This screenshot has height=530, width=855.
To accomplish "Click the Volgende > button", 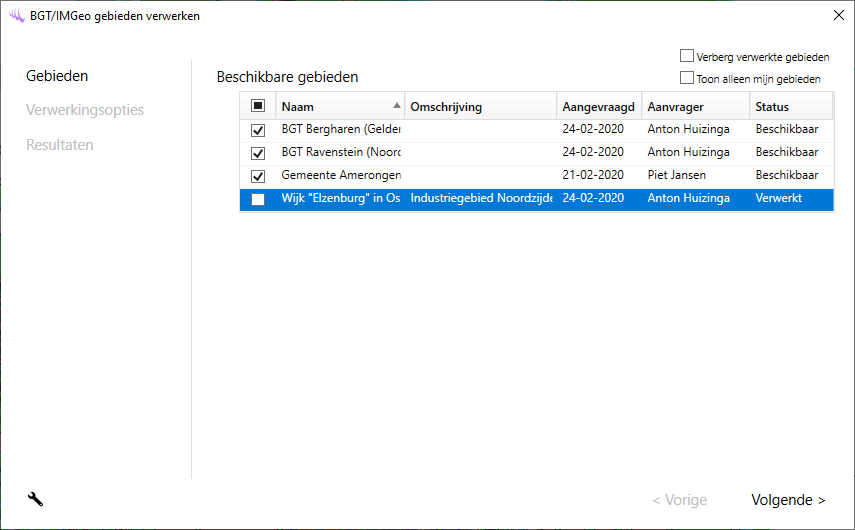I will click(x=788, y=500).
